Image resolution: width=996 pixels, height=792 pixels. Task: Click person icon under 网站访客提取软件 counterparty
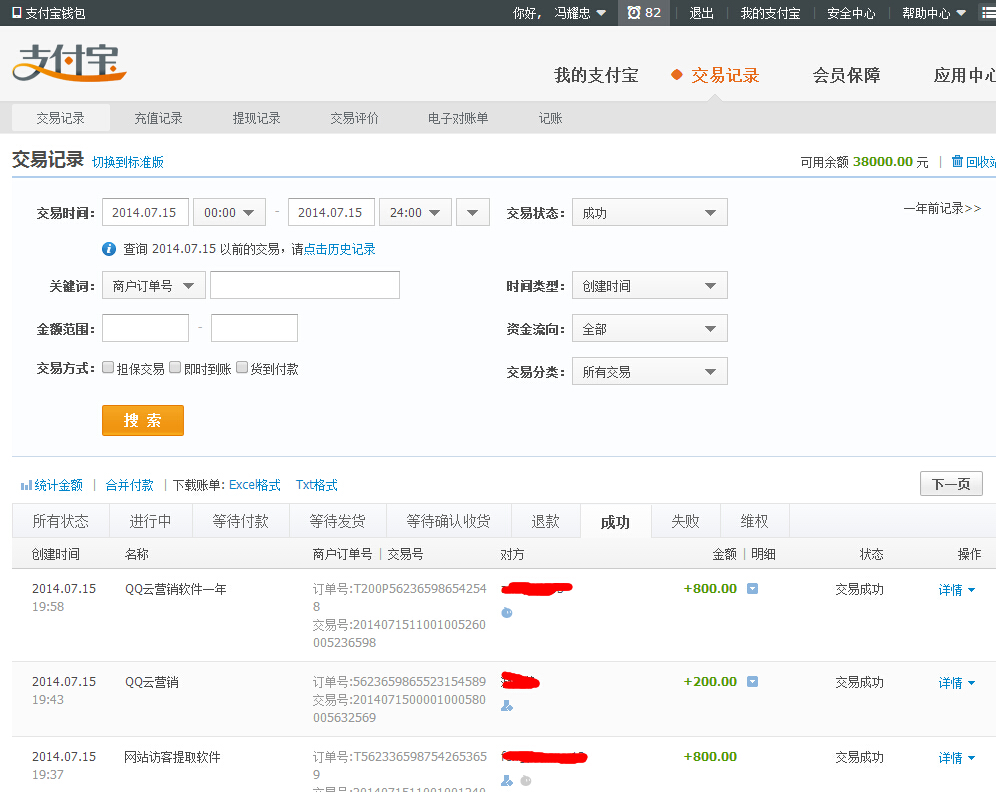pos(507,780)
